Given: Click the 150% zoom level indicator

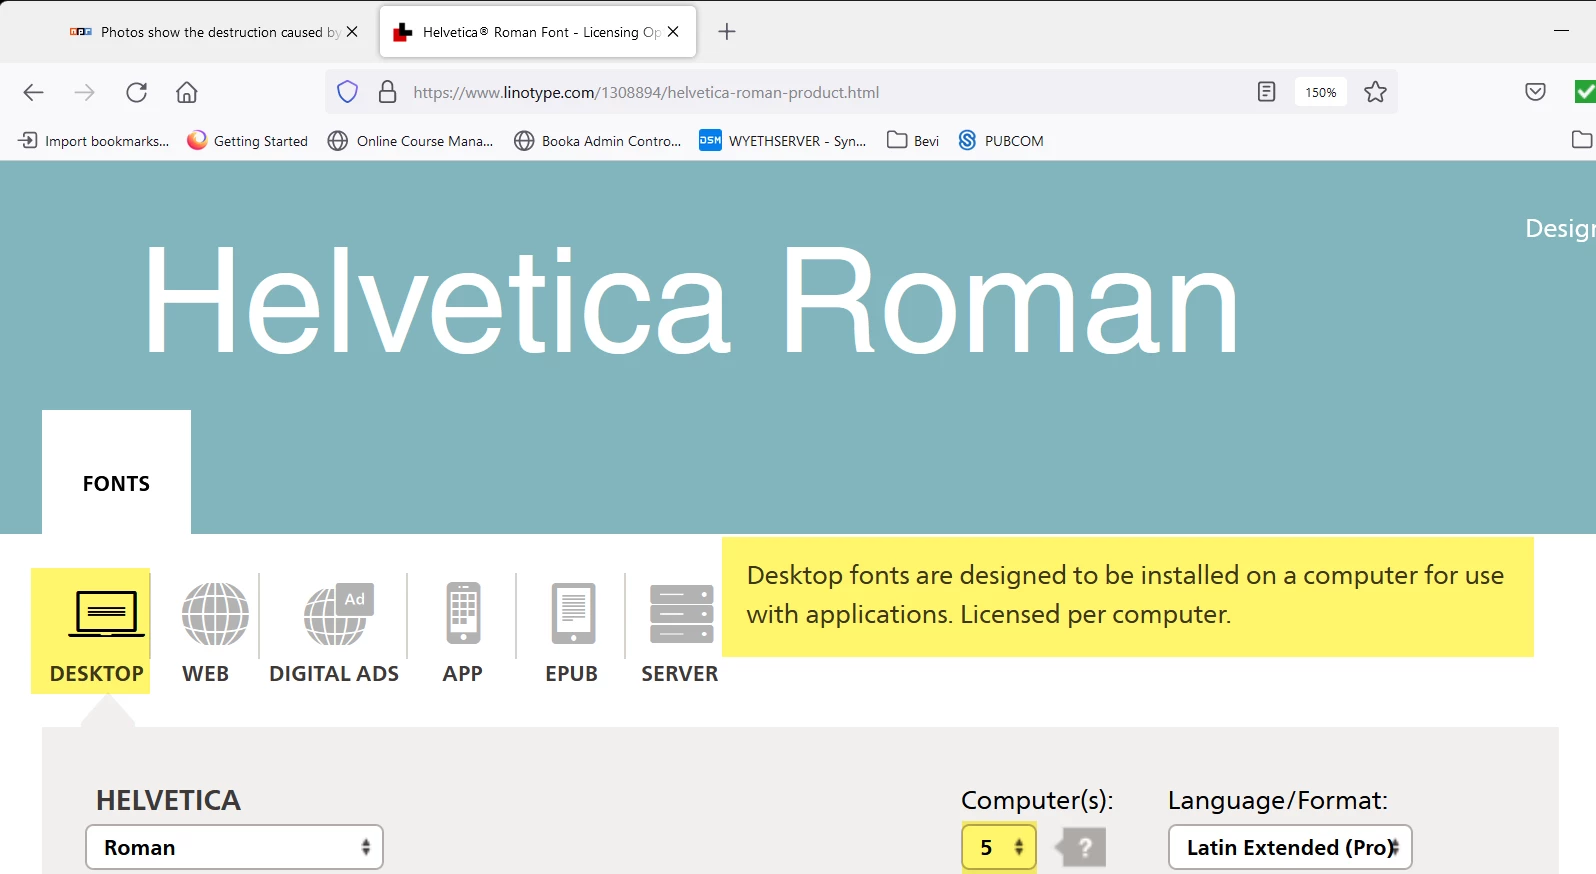Looking at the screenshot, I should [x=1320, y=93].
